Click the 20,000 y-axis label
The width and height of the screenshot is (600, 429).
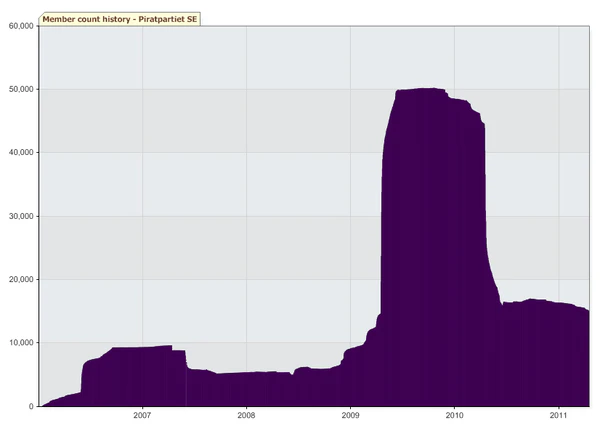(18, 279)
